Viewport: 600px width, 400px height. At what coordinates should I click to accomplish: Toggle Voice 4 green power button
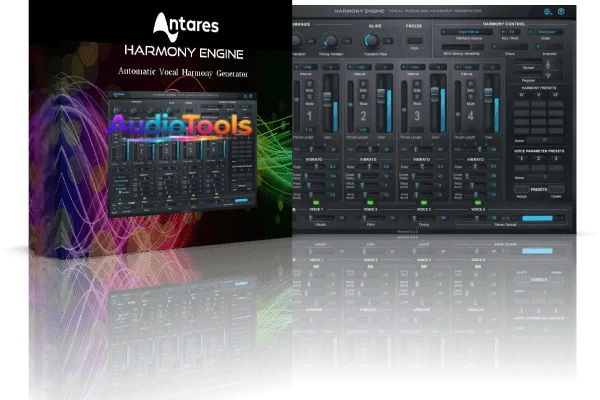click(478, 202)
